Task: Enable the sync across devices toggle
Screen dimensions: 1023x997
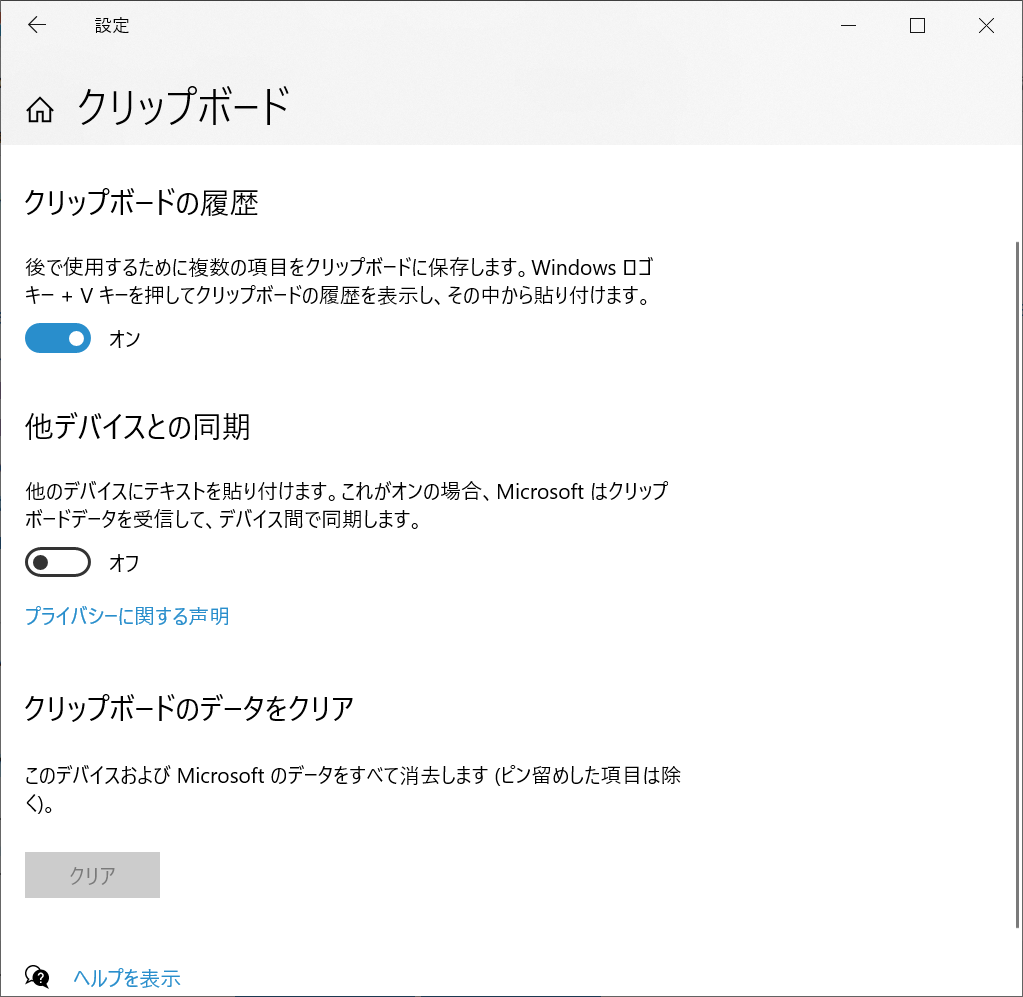Action: 58,562
